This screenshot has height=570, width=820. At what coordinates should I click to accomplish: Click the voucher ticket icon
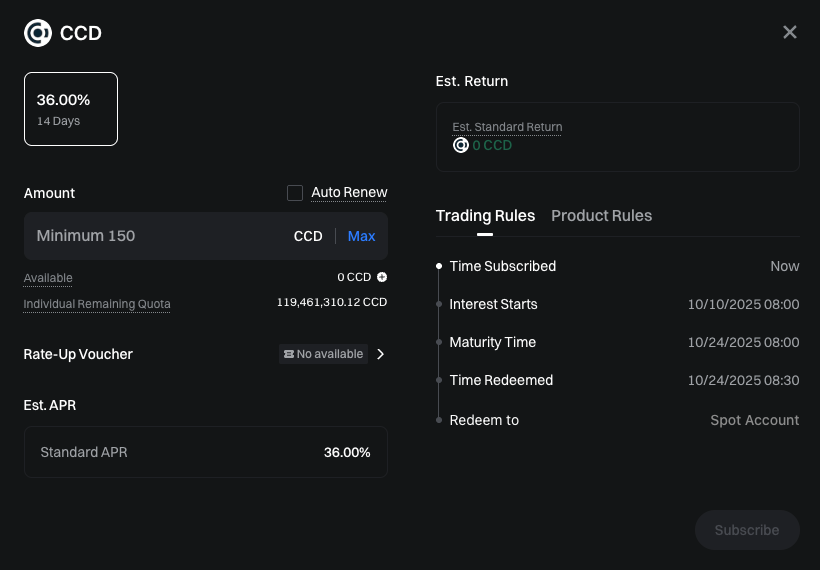coord(289,354)
